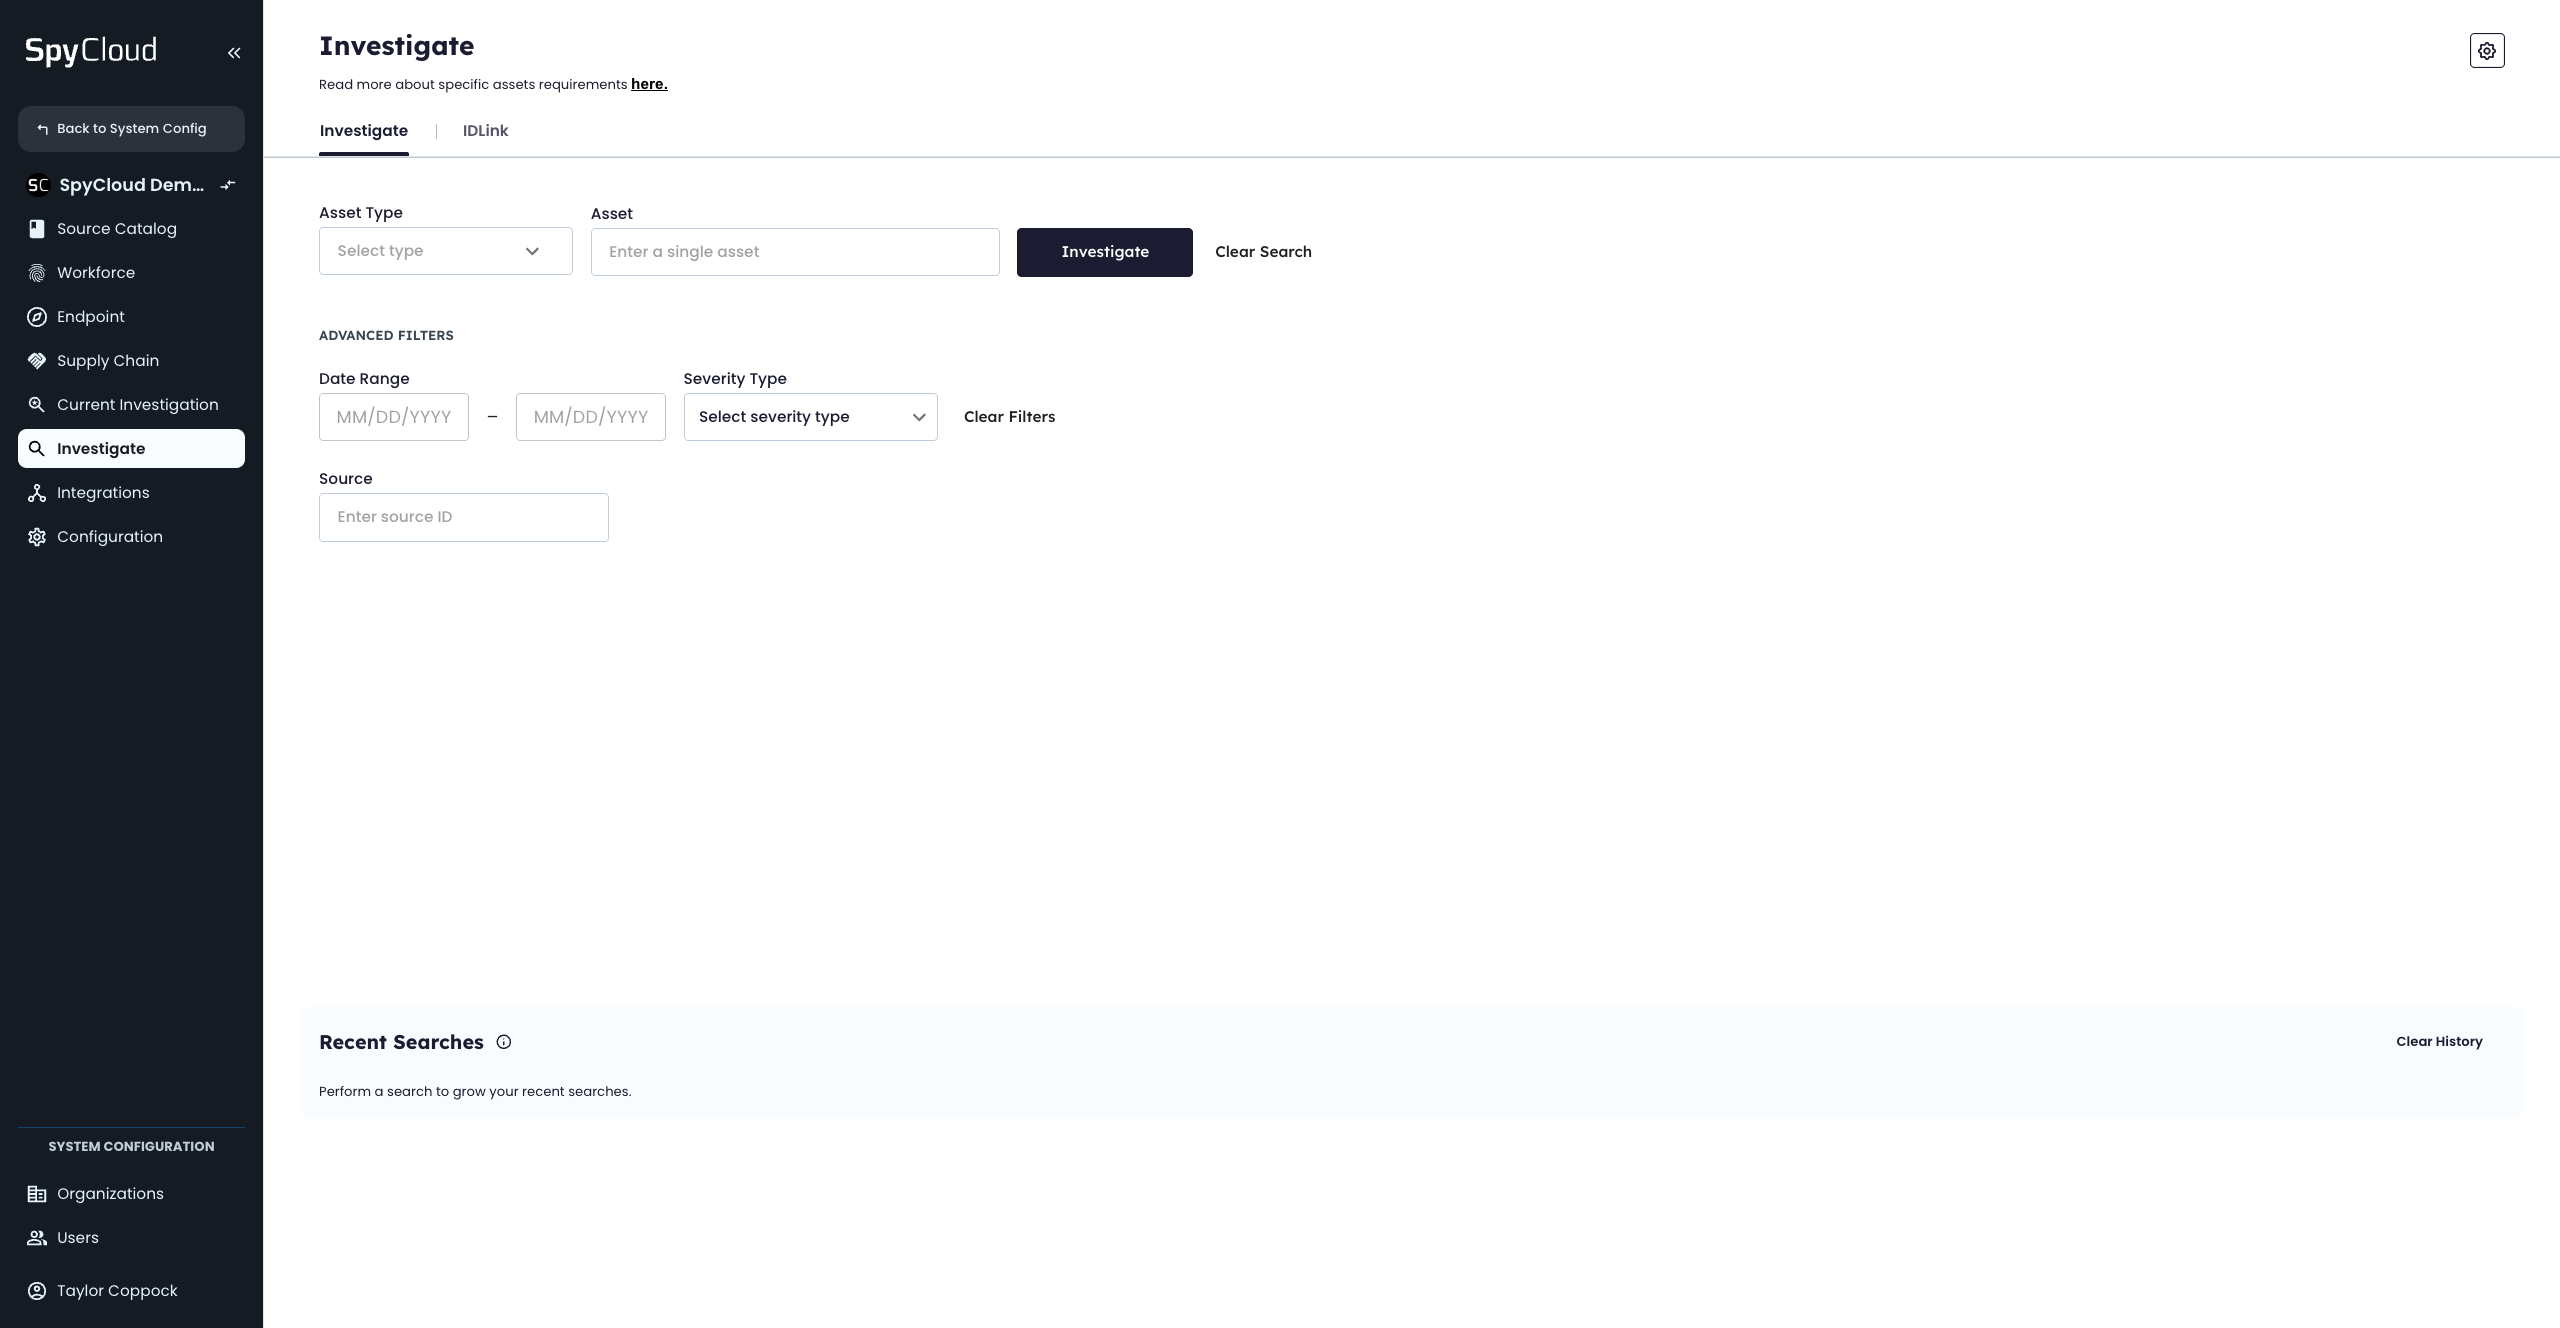Focus the Enter a single asset field

pos(795,252)
